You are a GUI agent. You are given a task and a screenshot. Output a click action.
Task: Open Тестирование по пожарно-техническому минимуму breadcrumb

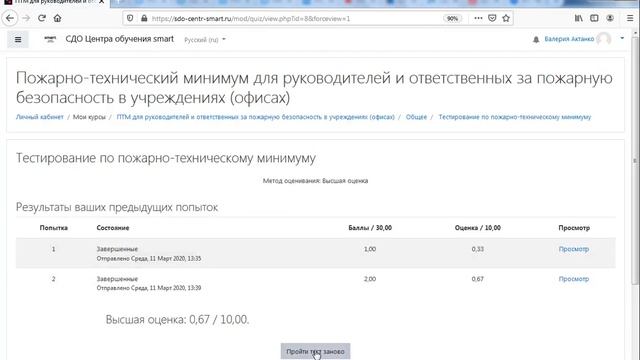(x=515, y=117)
